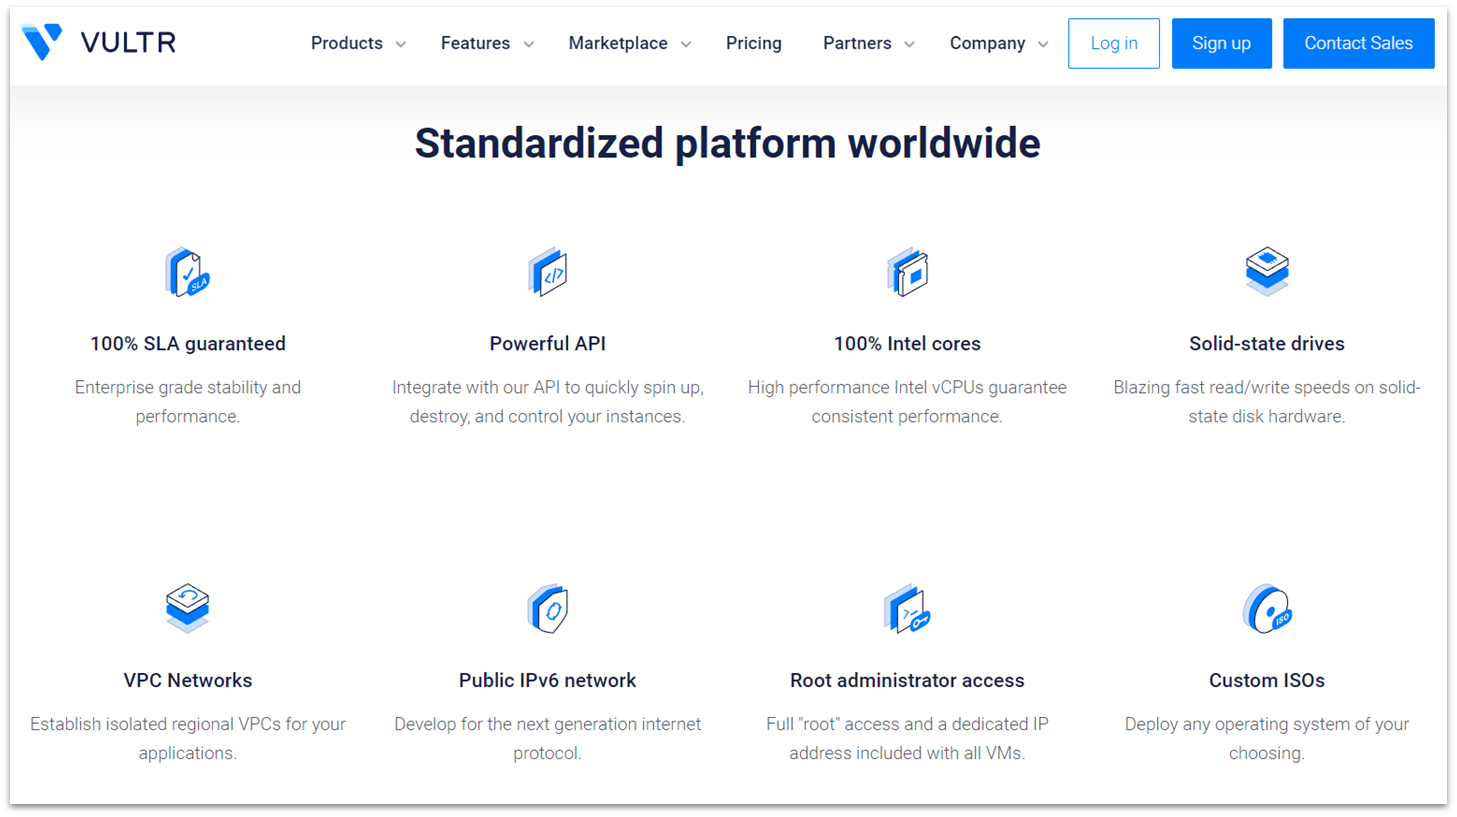Screen dimensions: 1457x817
Task: Click the Solid-state drives stack icon
Action: 1267,271
